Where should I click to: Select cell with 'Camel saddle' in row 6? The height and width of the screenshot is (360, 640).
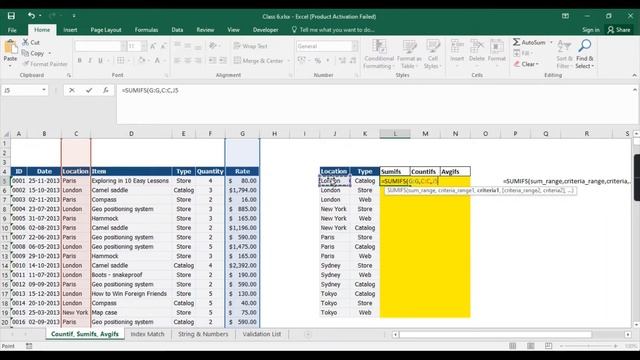click(131, 190)
